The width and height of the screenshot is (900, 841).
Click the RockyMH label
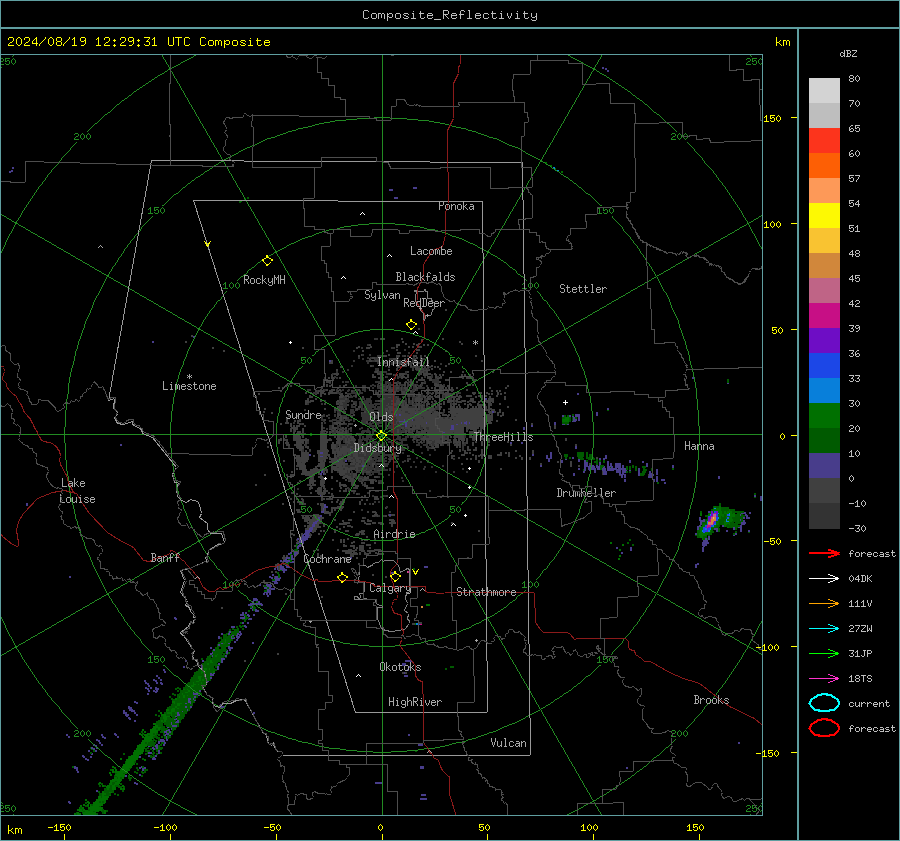[264, 280]
